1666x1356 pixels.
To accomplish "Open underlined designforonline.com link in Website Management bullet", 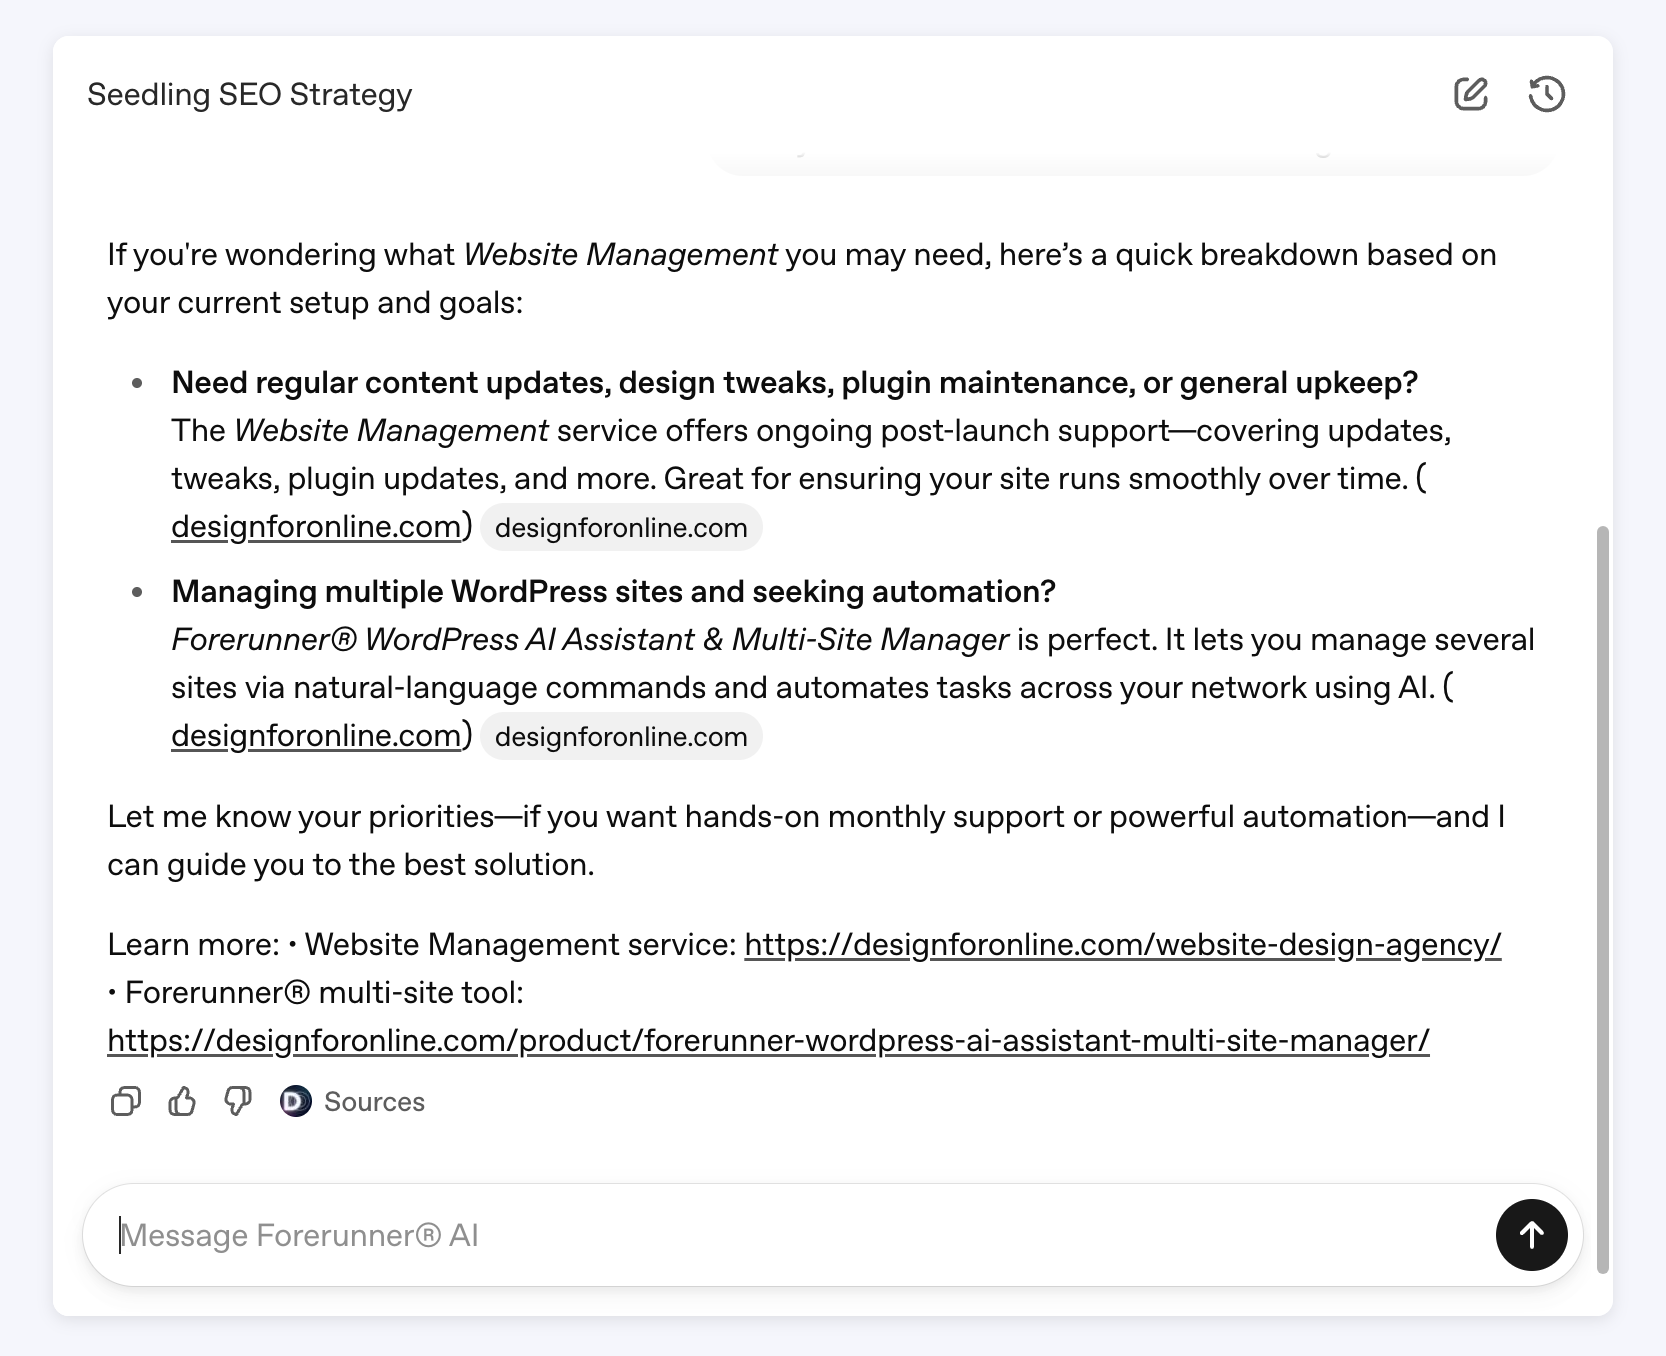I will coord(316,527).
